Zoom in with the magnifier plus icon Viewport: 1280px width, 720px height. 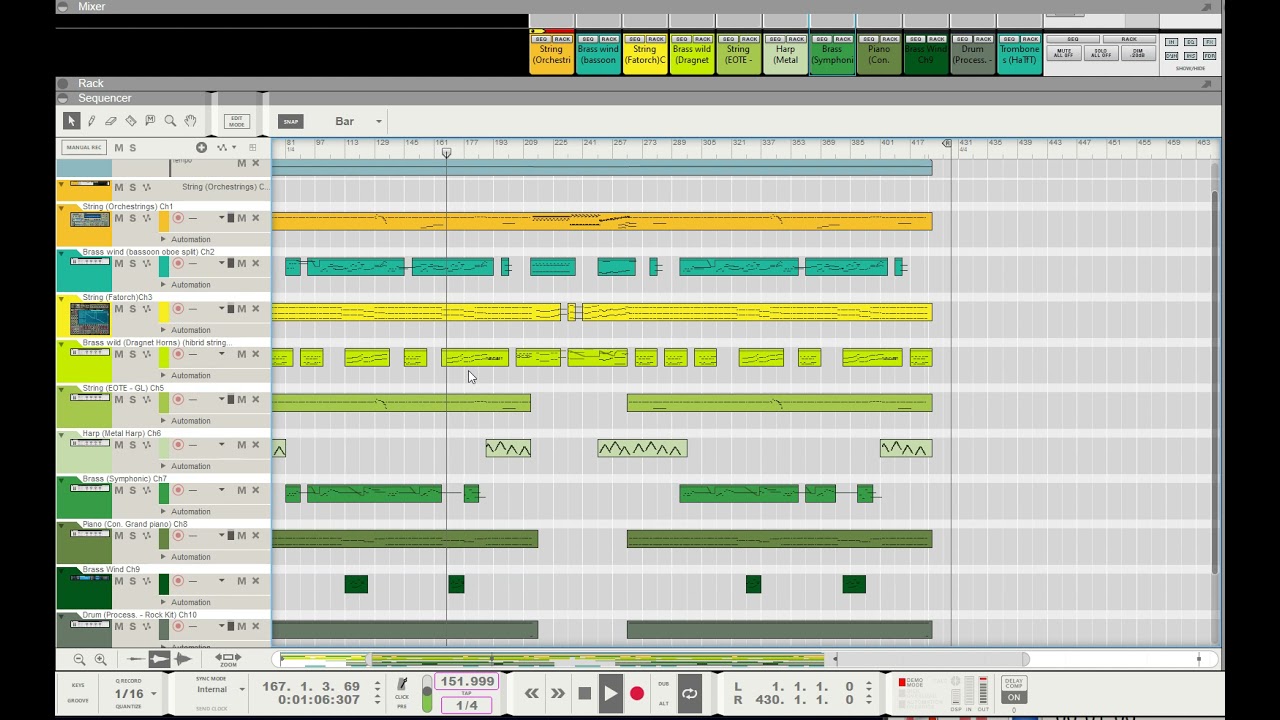[100, 659]
